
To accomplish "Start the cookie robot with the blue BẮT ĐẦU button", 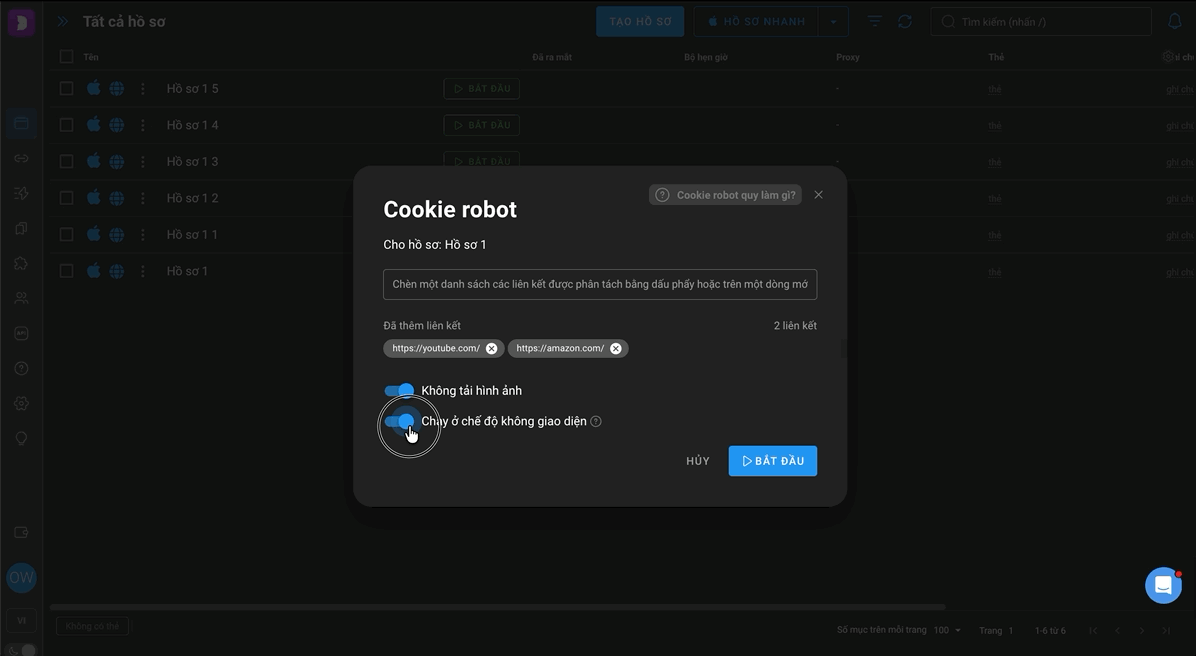I will tap(773, 461).
